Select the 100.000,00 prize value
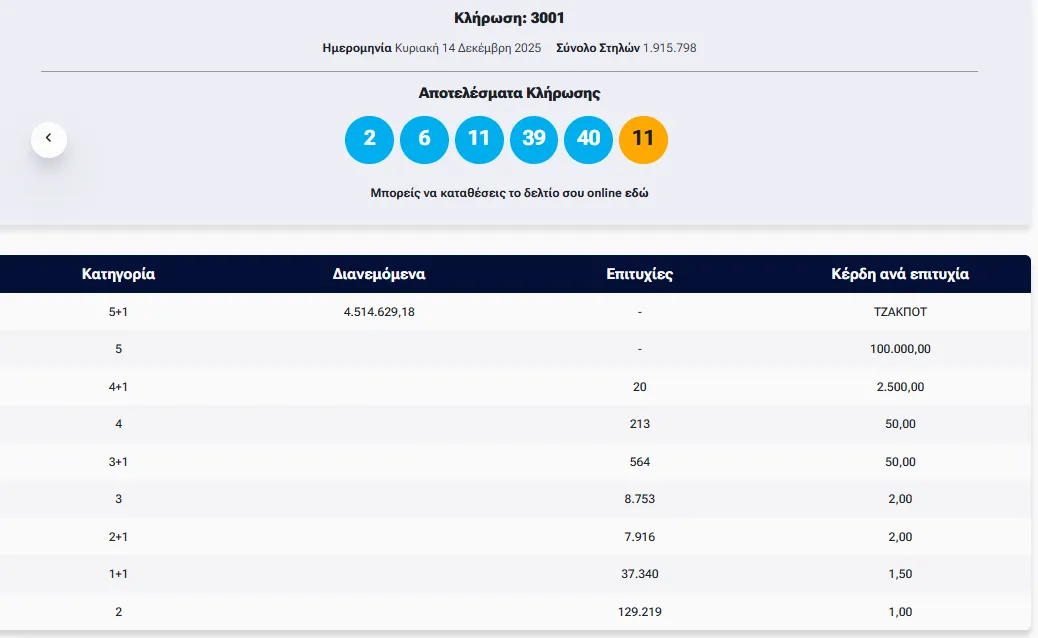The height and width of the screenshot is (638, 1038). point(900,349)
